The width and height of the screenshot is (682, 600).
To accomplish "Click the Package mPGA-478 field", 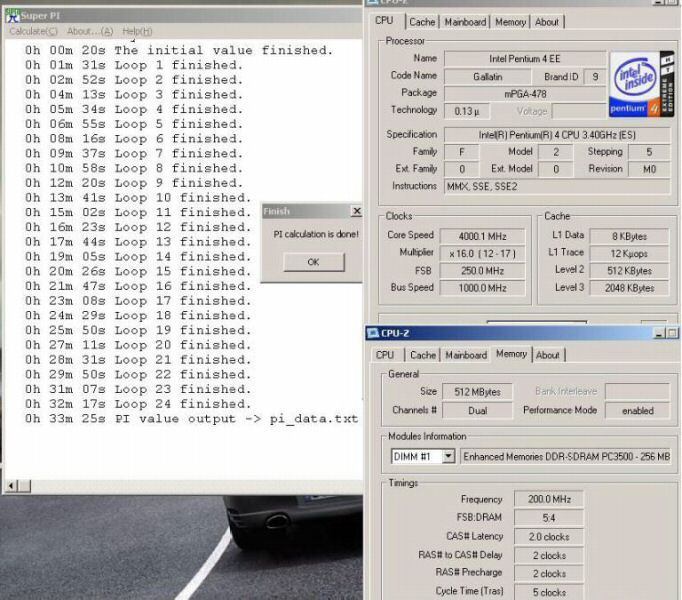I will pos(525,94).
